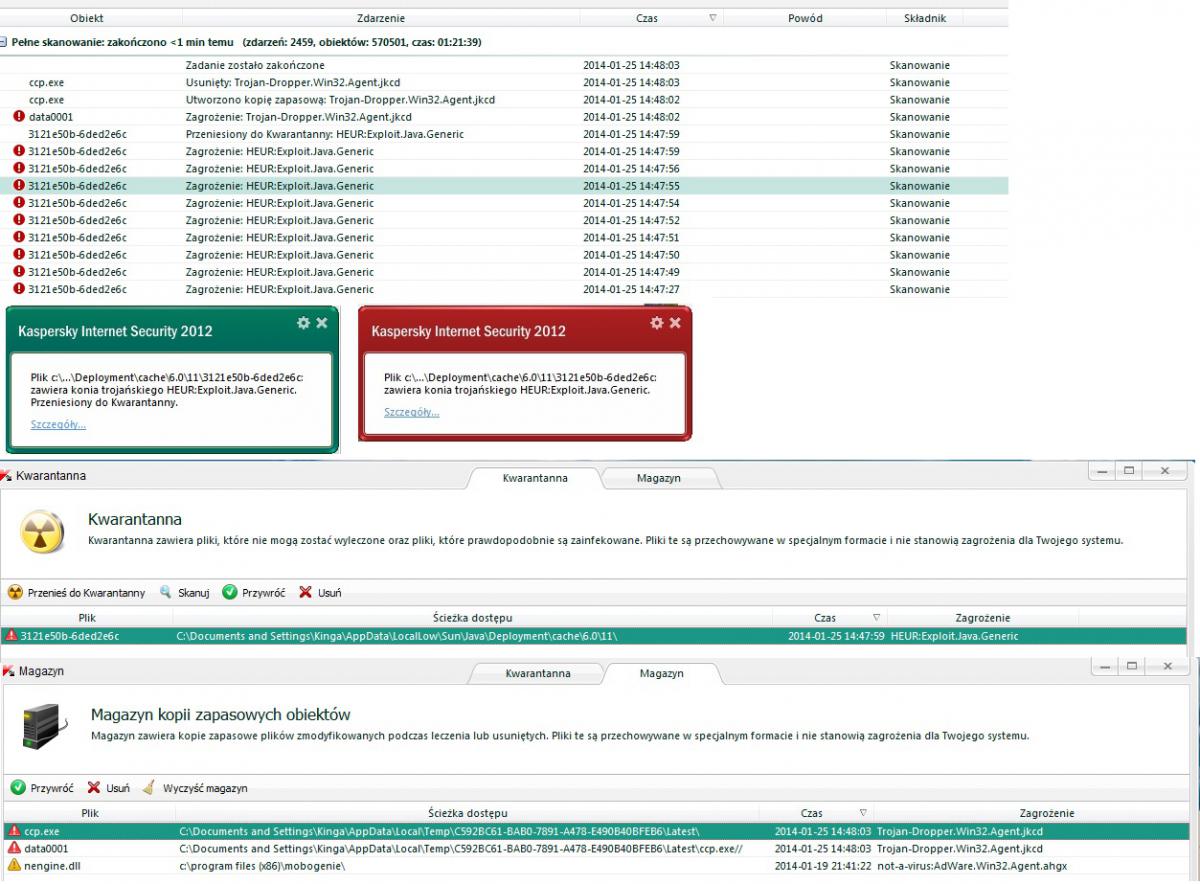Select threat row timestamped 2014-01-25 14:47:49
Image resolution: width=1200 pixels, height=884 pixels.
(x=504, y=272)
